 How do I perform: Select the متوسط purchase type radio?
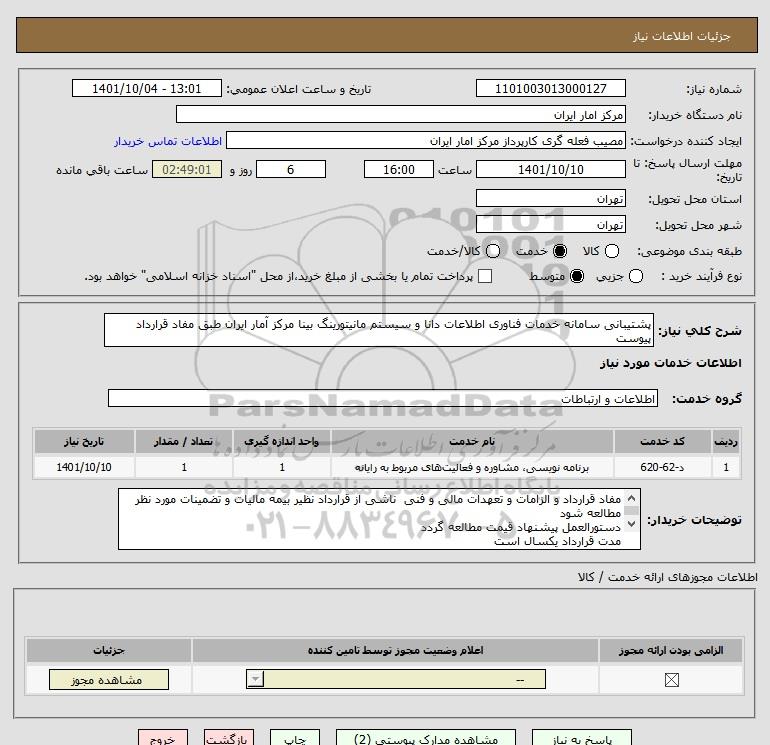pos(577,276)
